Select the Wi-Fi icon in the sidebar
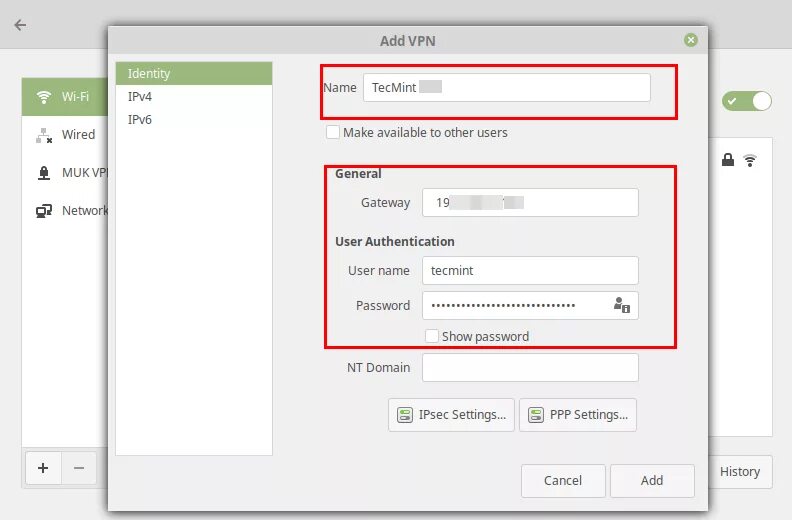 pos(44,97)
